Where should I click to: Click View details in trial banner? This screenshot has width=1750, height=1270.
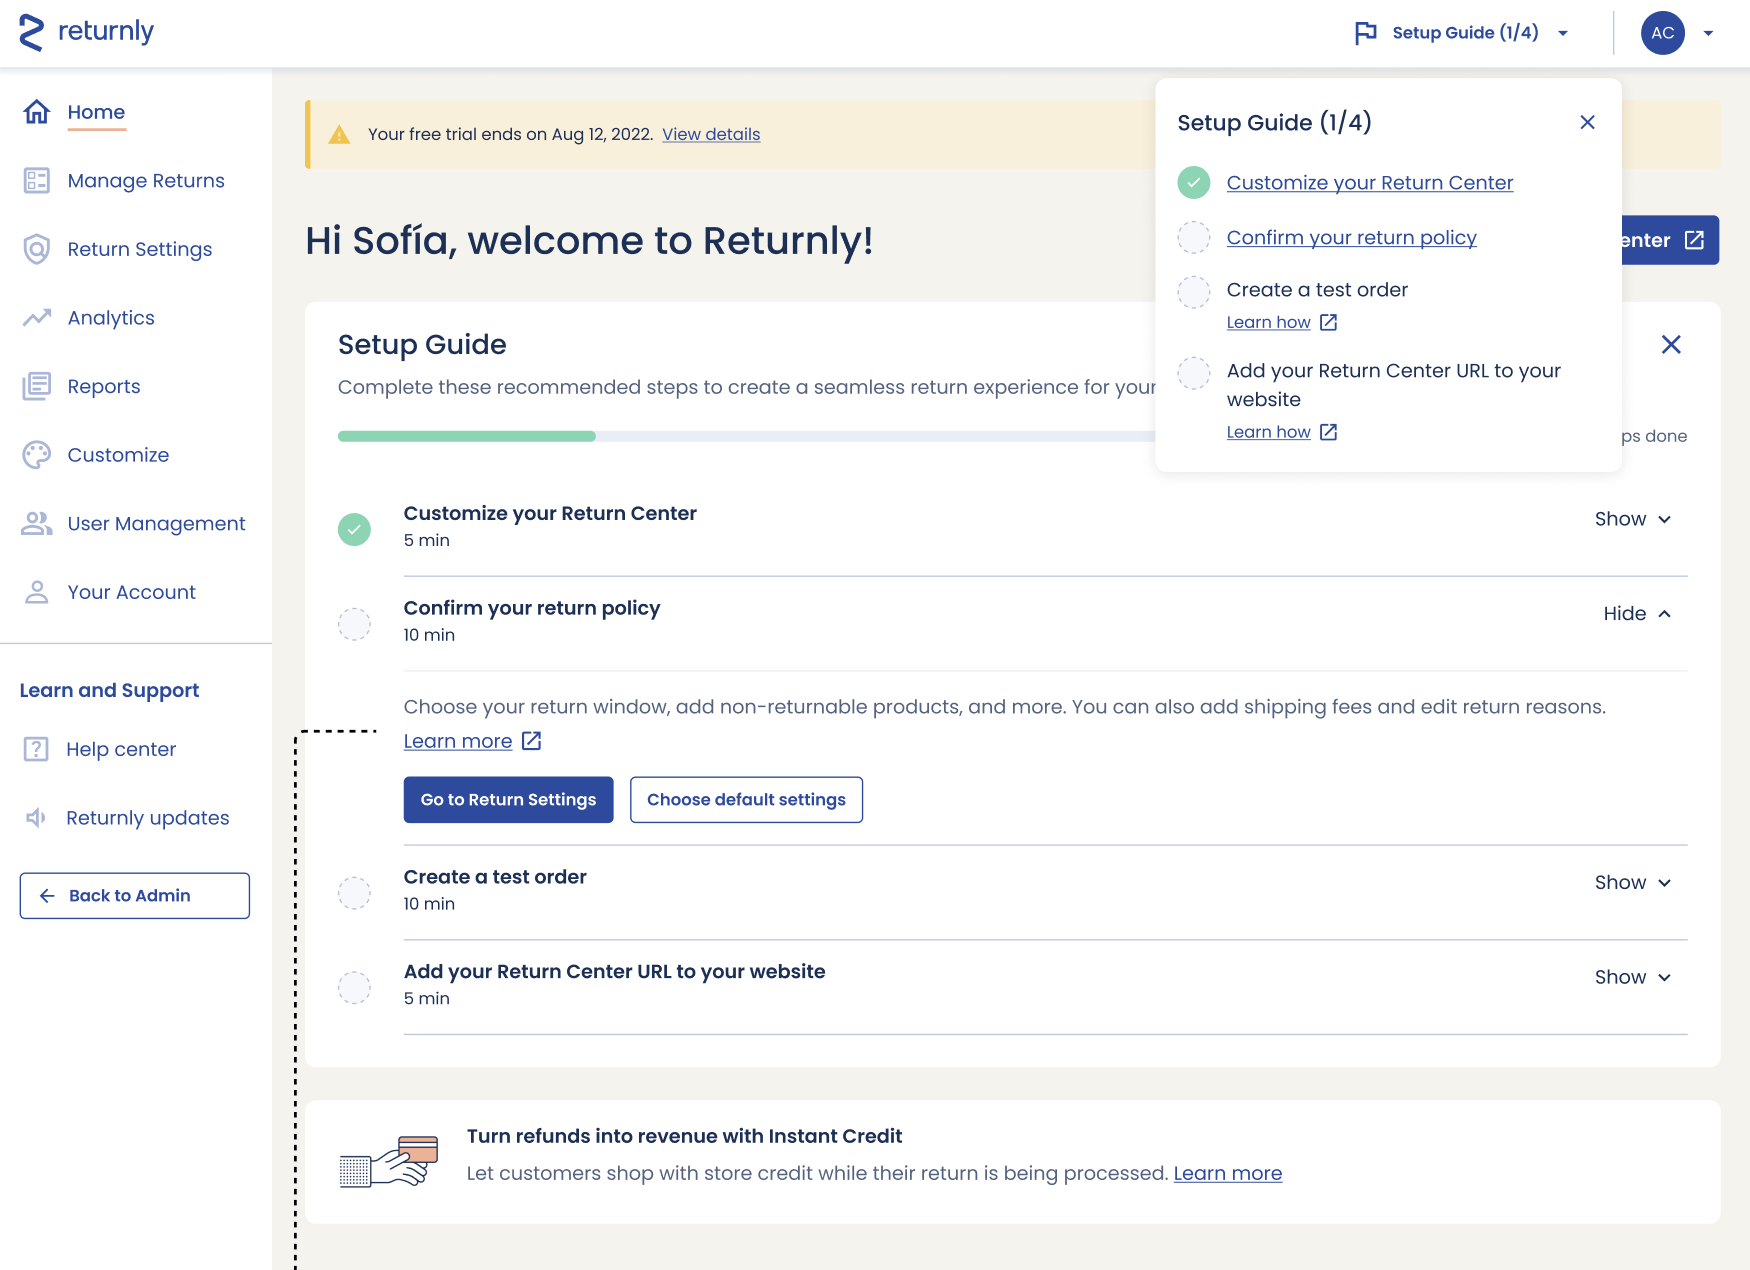(x=711, y=134)
